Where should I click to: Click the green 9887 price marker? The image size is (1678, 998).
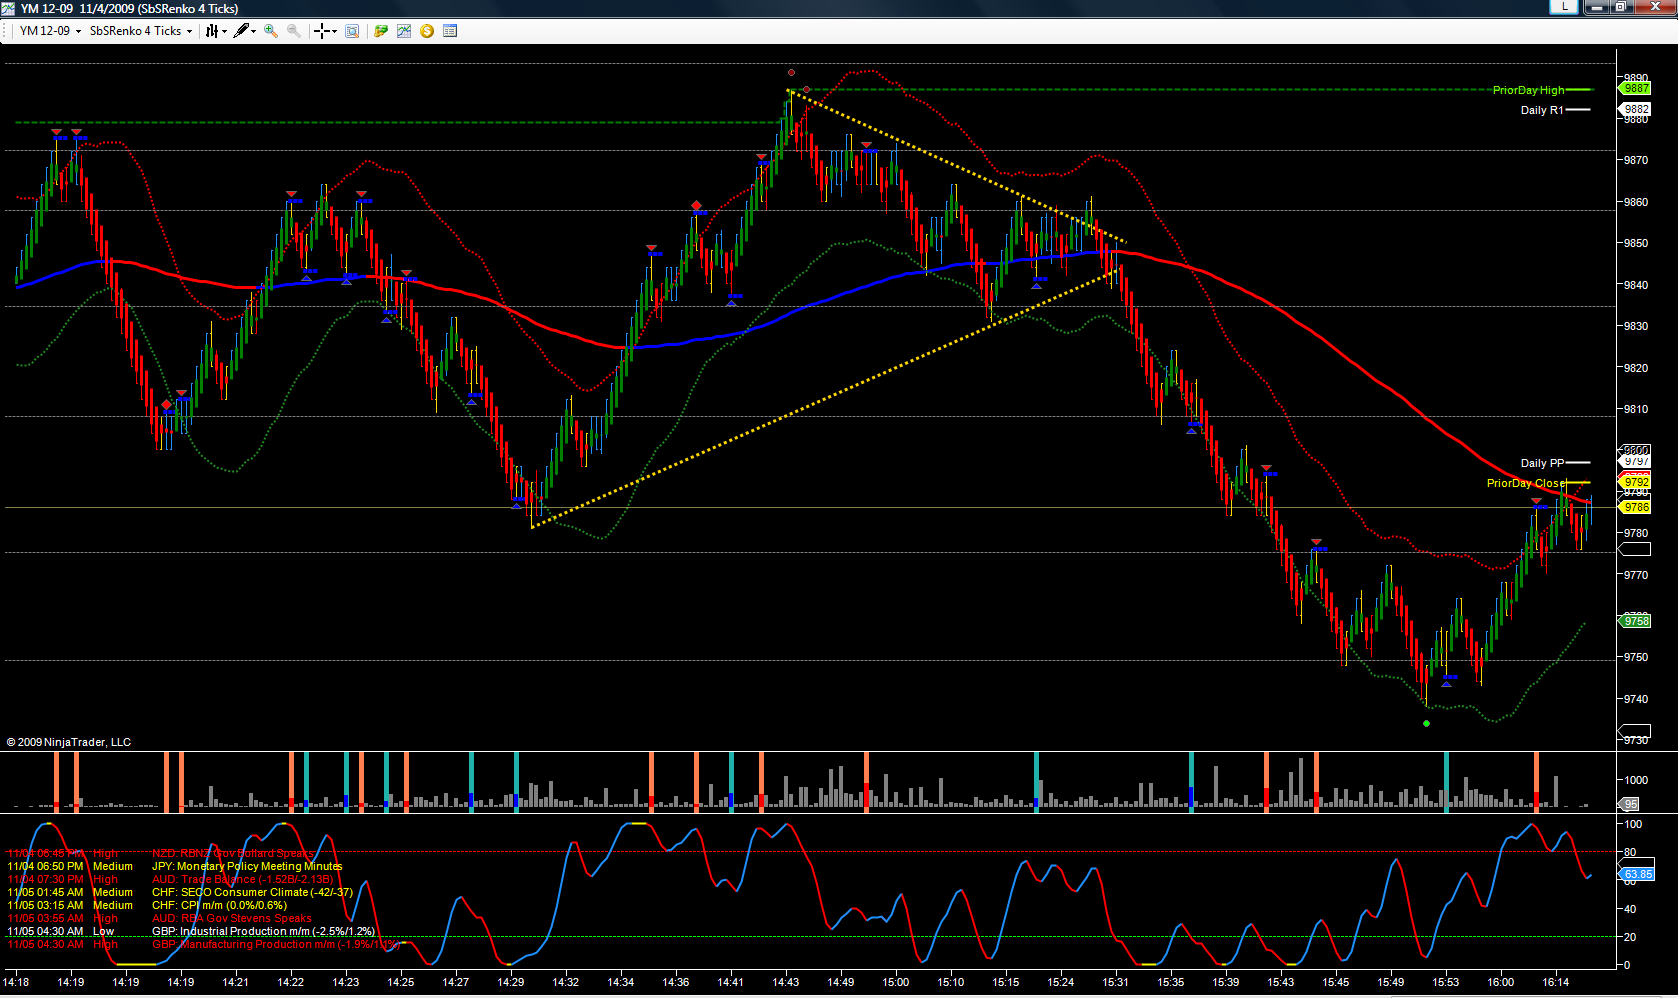1636,89
